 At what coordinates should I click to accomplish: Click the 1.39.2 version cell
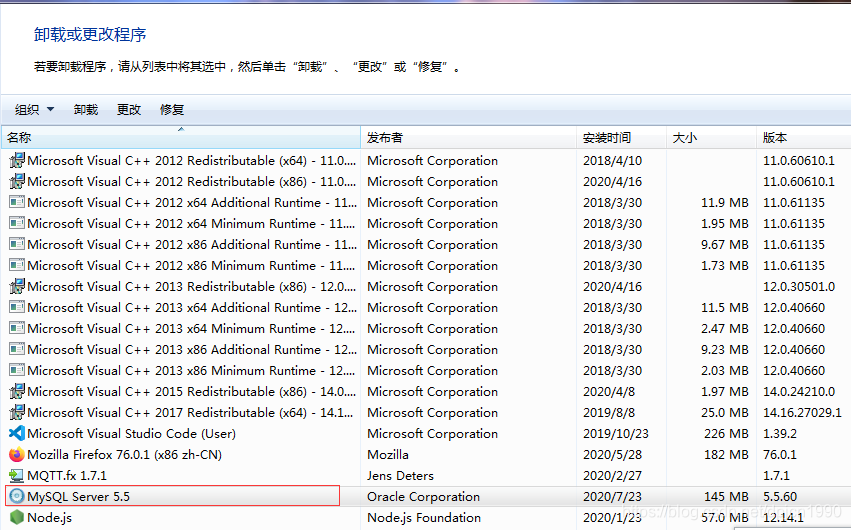click(780, 433)
